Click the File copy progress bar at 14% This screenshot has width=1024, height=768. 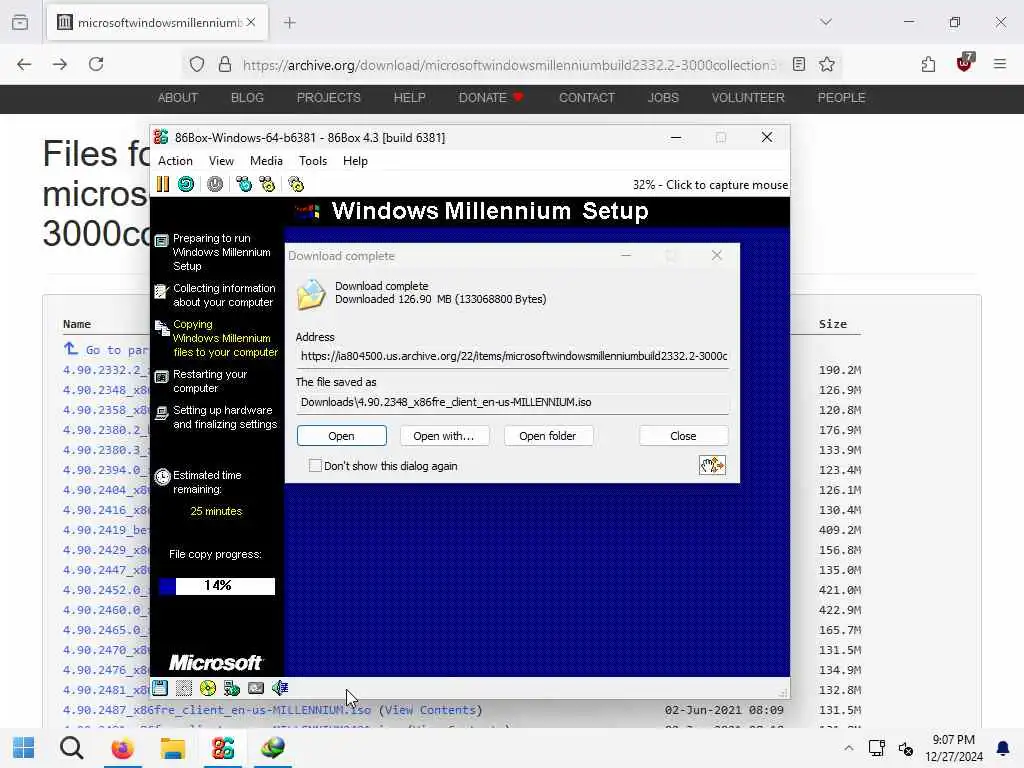(217, 586)
